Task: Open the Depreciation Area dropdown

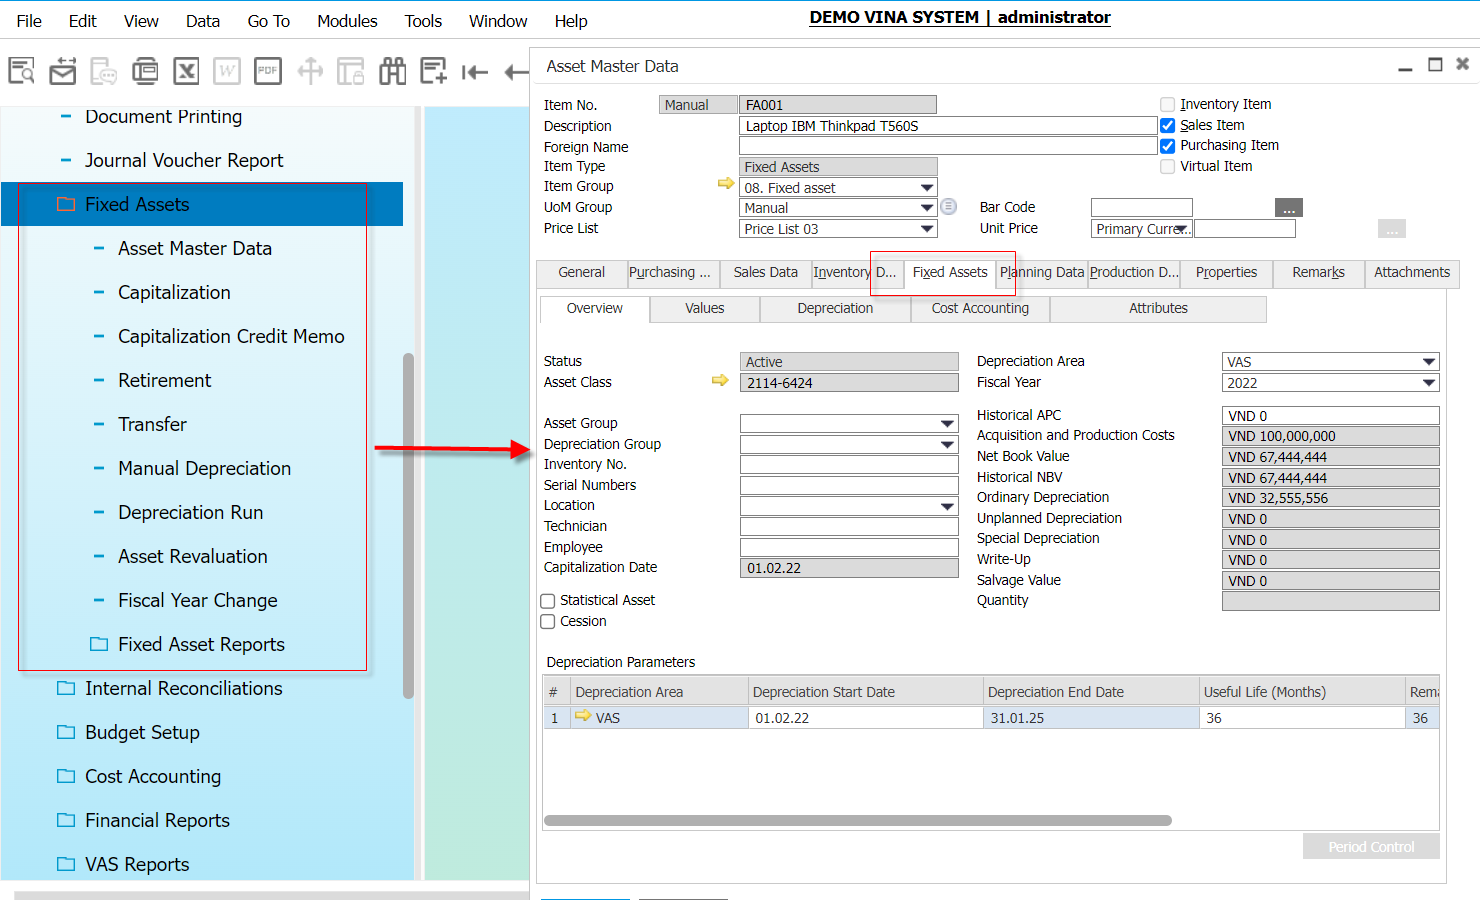Action: 1428,362
